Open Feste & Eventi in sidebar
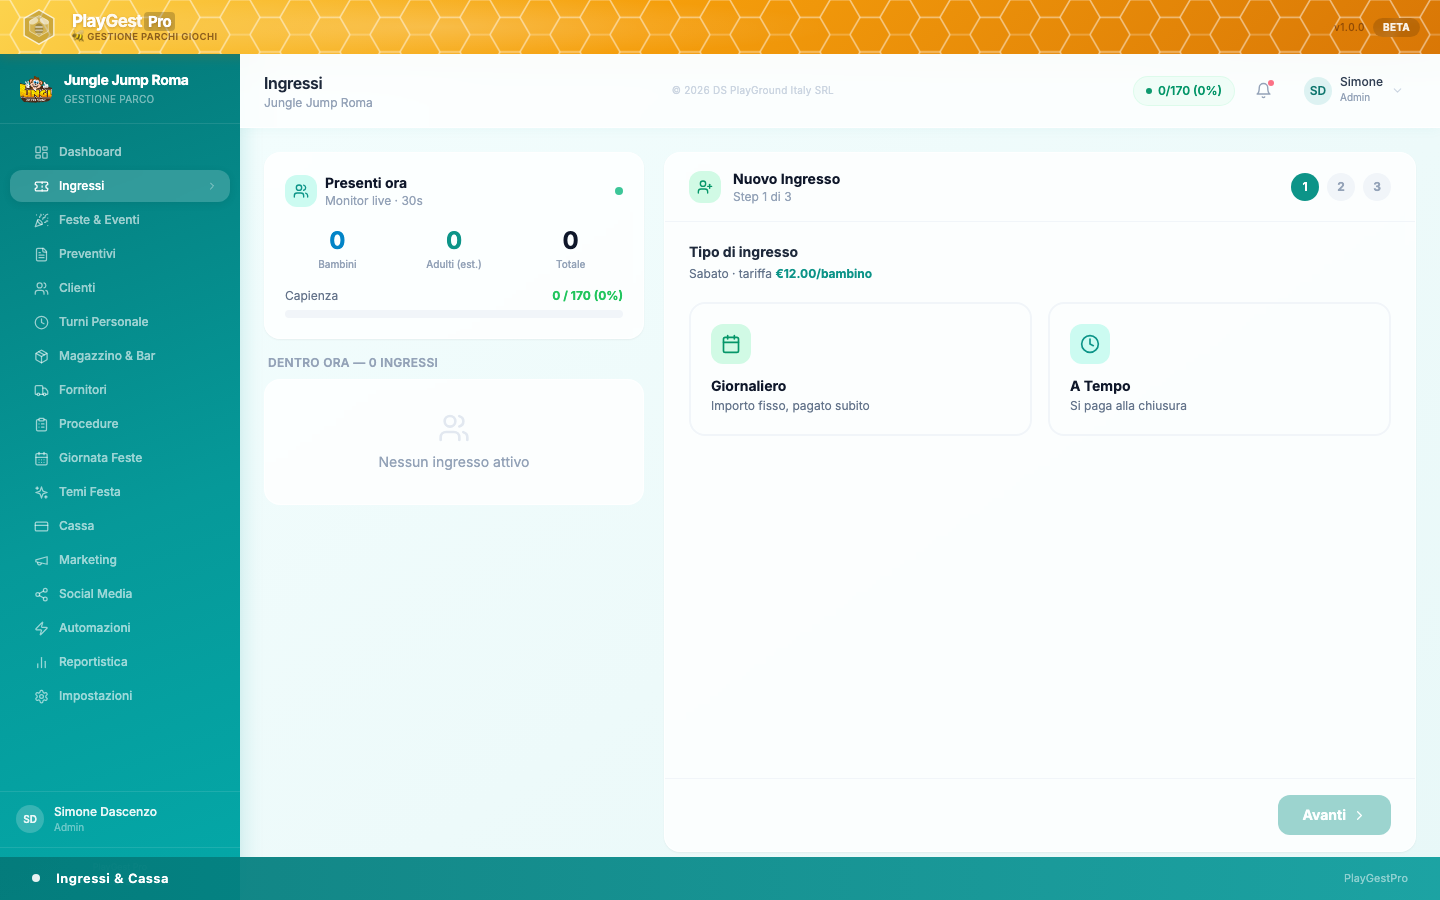This screenshot has height=900, width=1440. click(99, 220)
